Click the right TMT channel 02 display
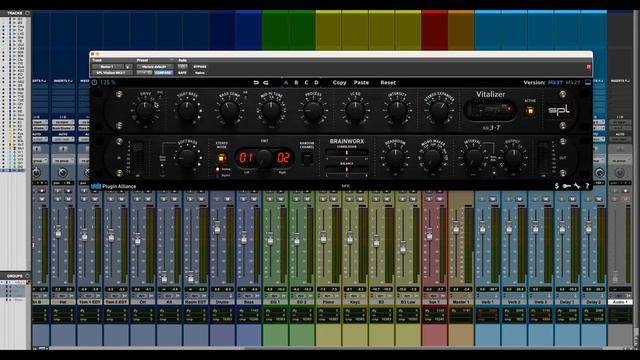Viewport: 640px width, 360px height. (x=283, y=158)
